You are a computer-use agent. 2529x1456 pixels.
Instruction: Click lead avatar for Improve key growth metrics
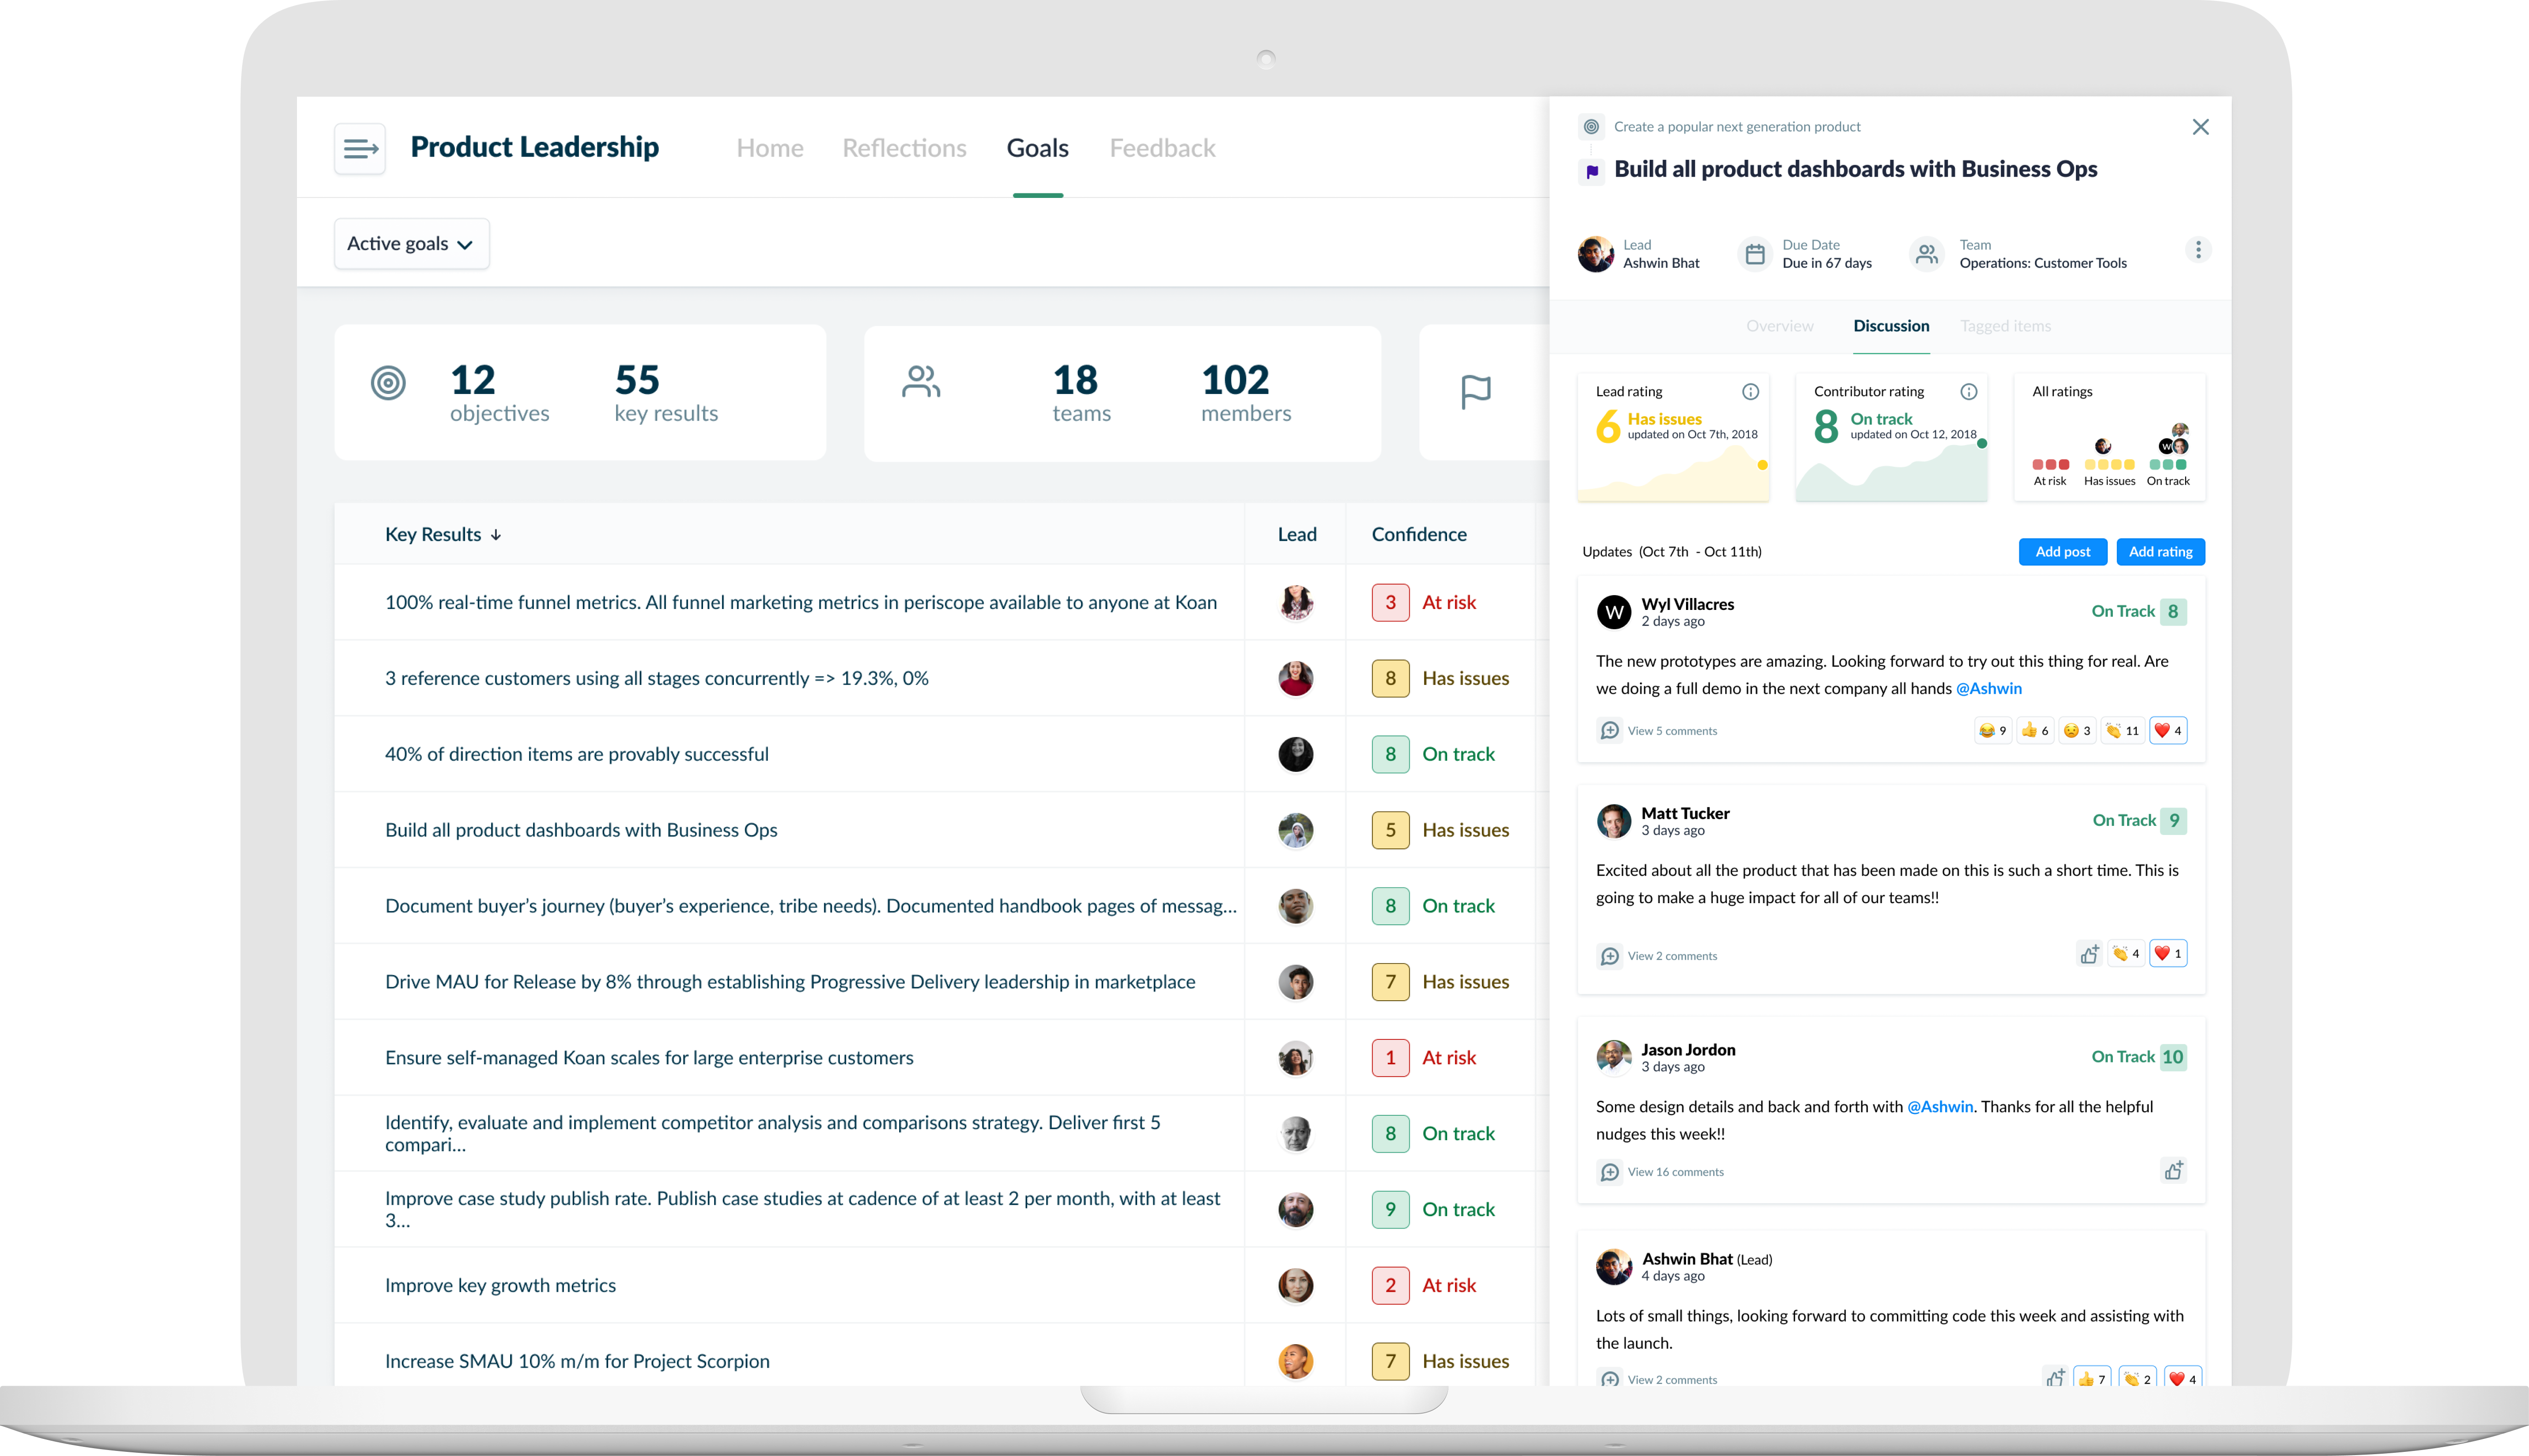1296,1286
